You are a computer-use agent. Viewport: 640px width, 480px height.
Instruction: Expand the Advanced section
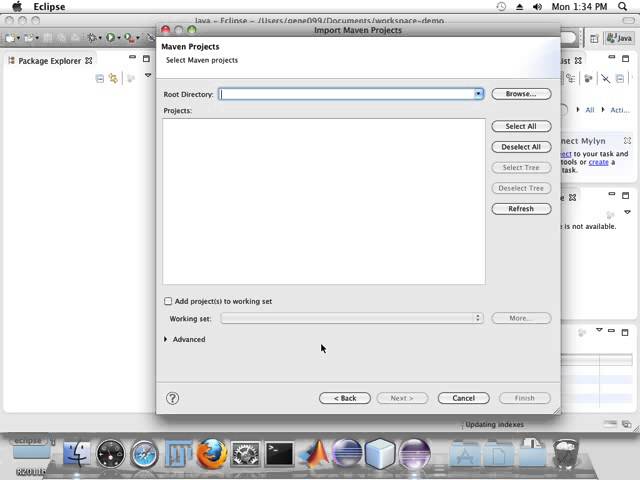(x=166, y=340)
